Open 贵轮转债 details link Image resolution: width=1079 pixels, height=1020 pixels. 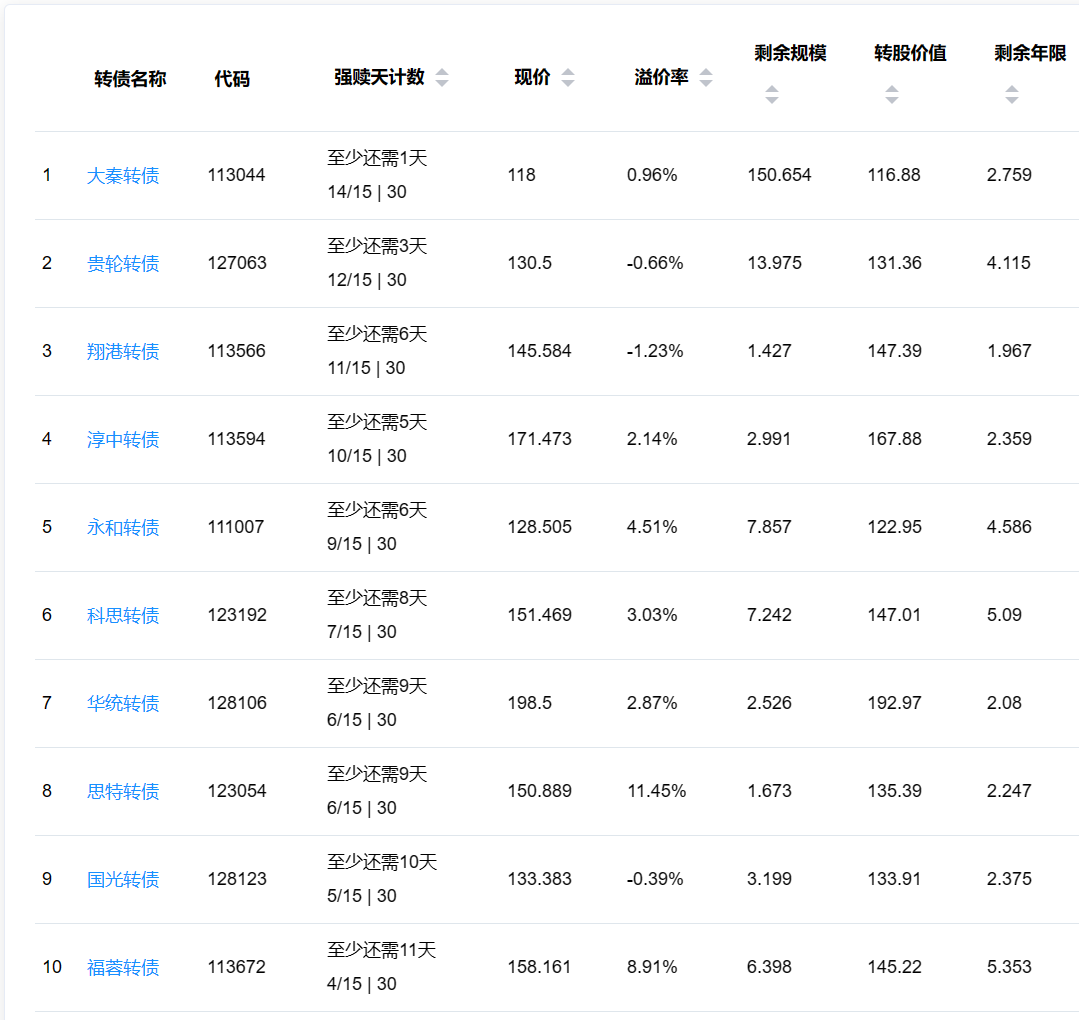point(123,264)
